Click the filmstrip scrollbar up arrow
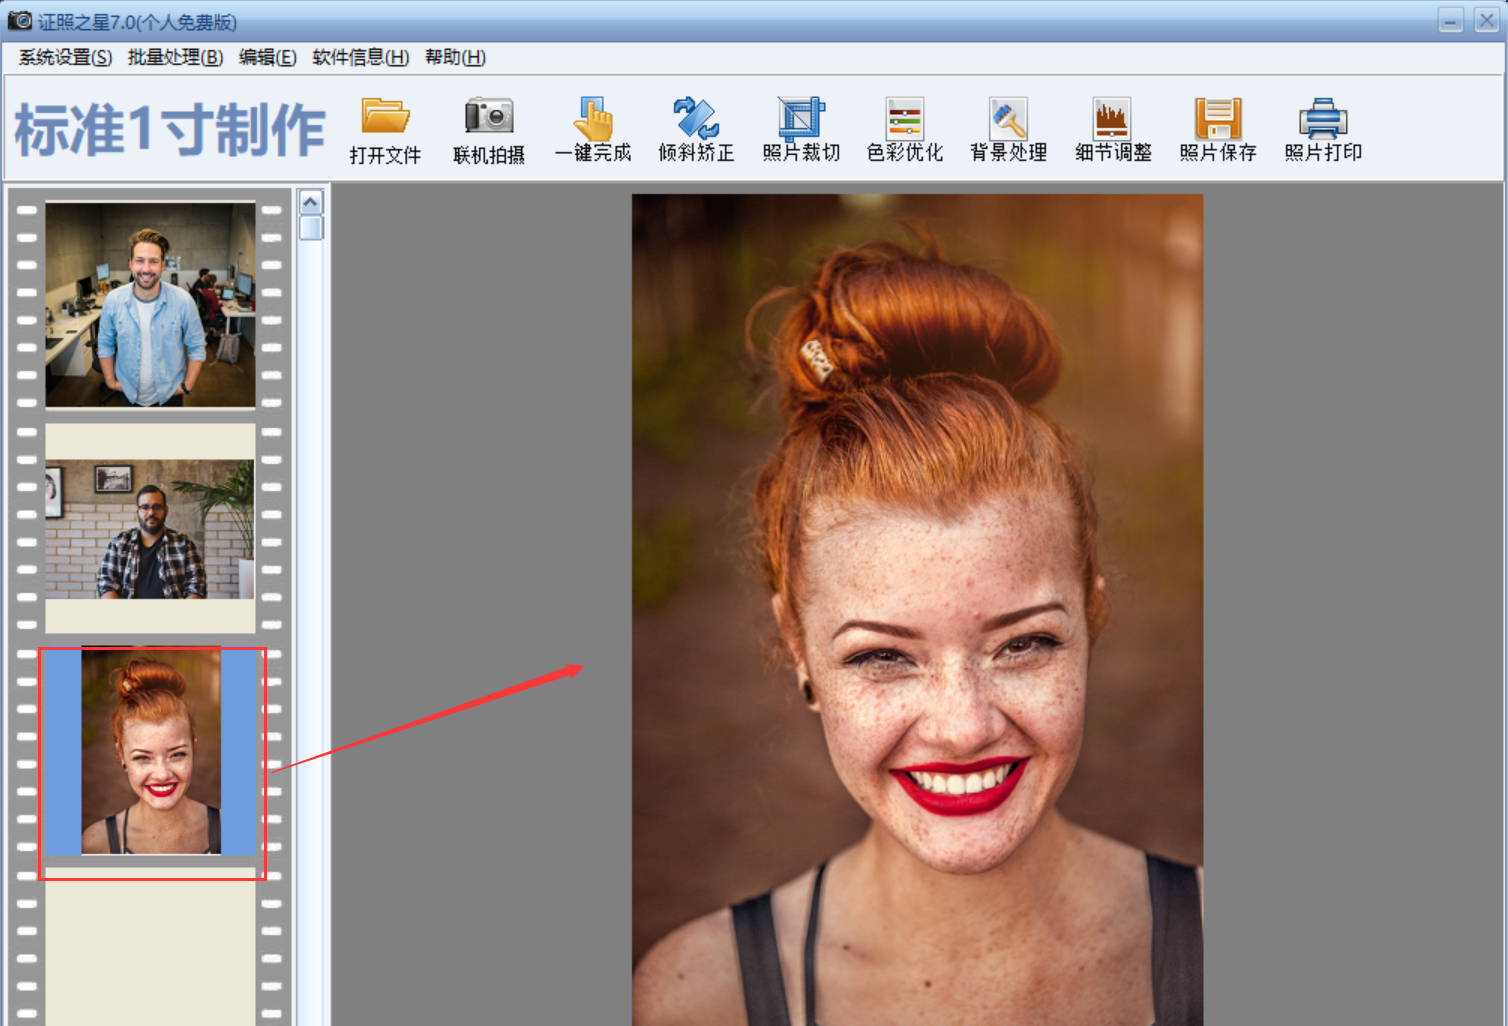Screen dimensions: 1508x1026 point(311,202)
